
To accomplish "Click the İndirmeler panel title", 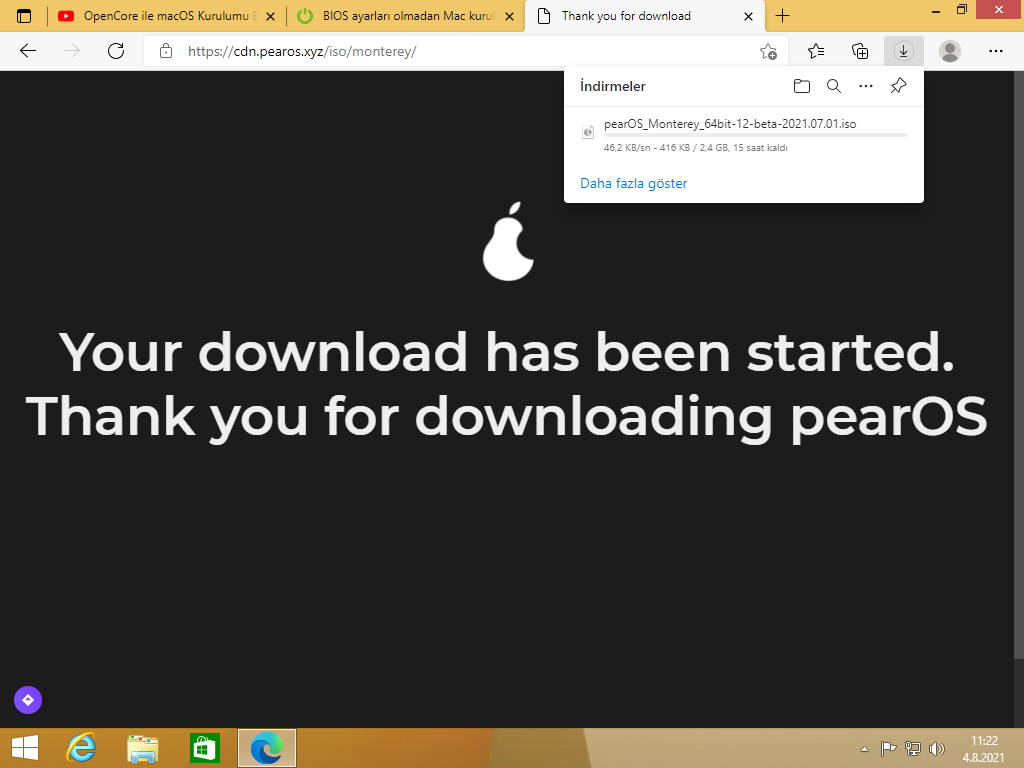I will (613, 86).
